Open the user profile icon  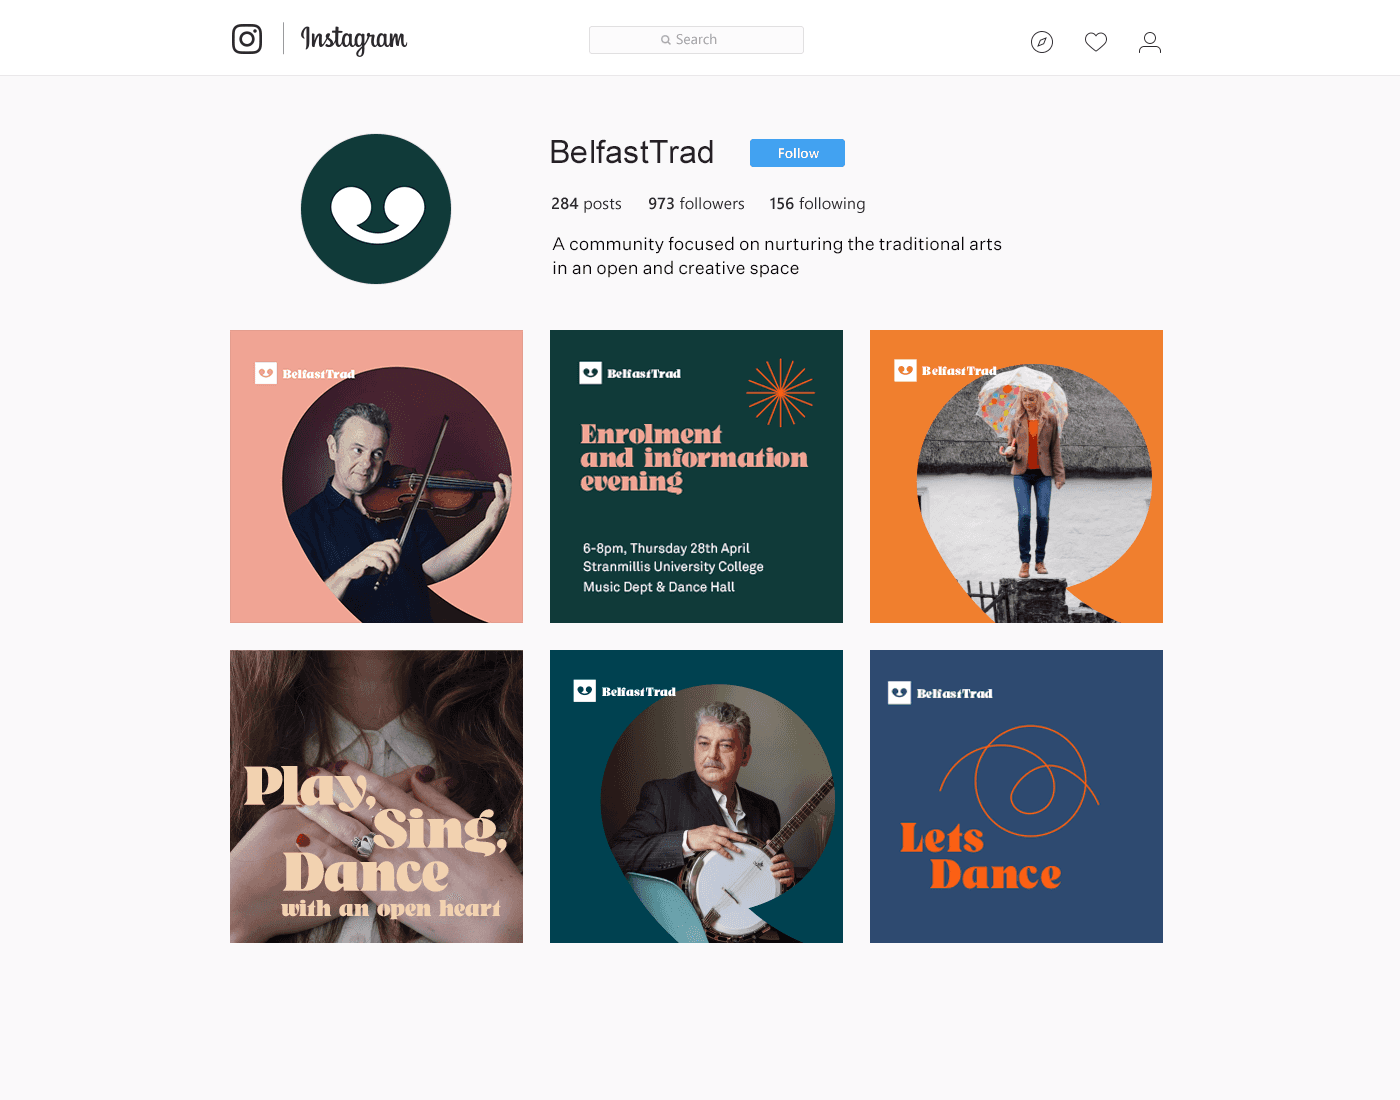[x=1150, y=42]
